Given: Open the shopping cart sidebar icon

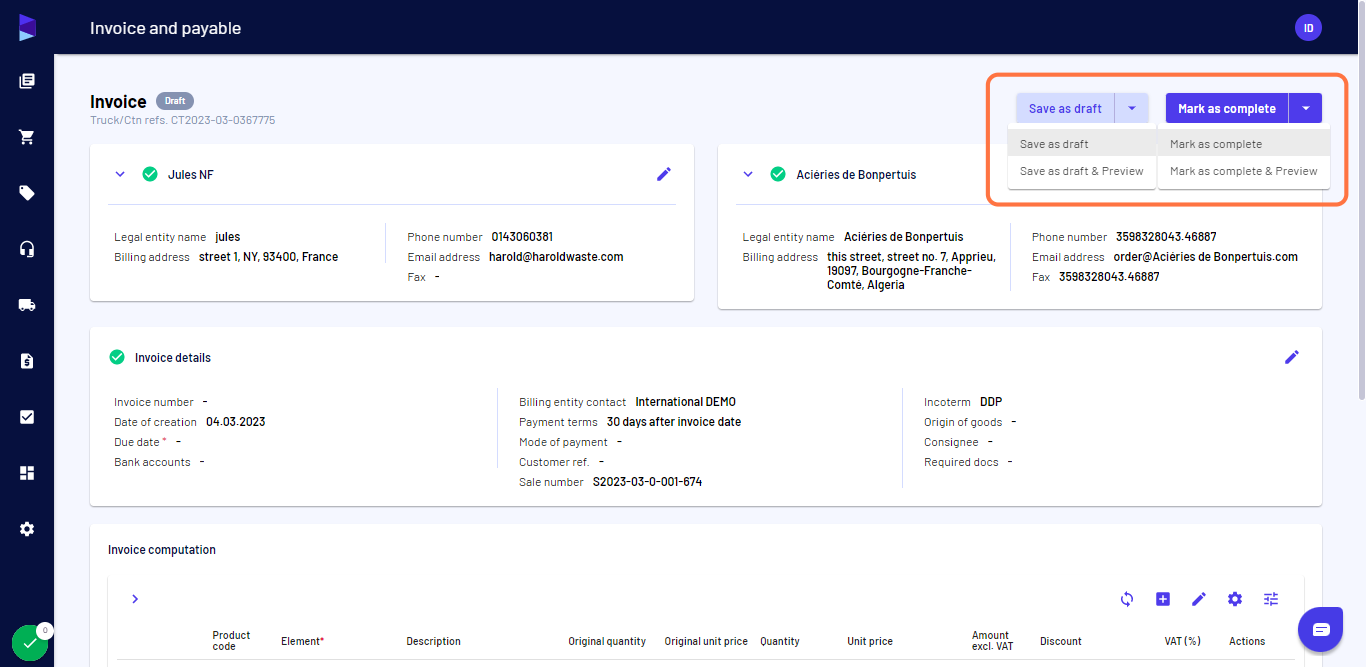Looking at the screenshot, I should [27, 137].
